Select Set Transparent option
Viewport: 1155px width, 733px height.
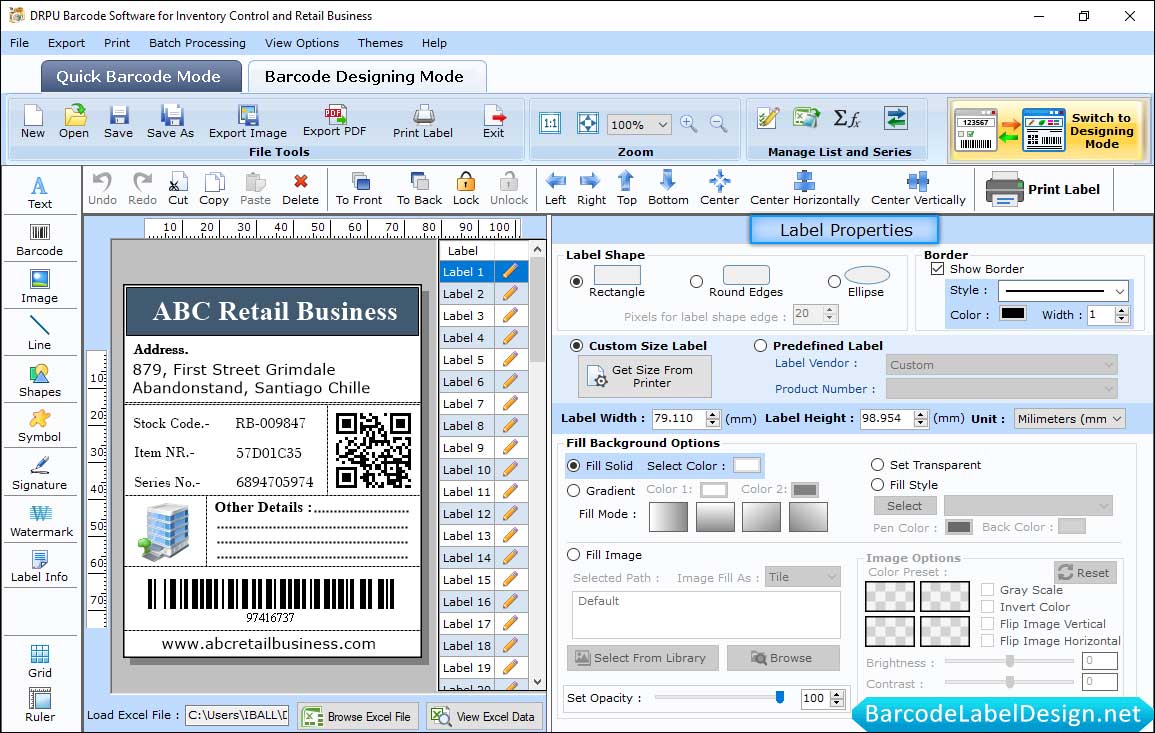pyautogui.click(x=877, y=465)
